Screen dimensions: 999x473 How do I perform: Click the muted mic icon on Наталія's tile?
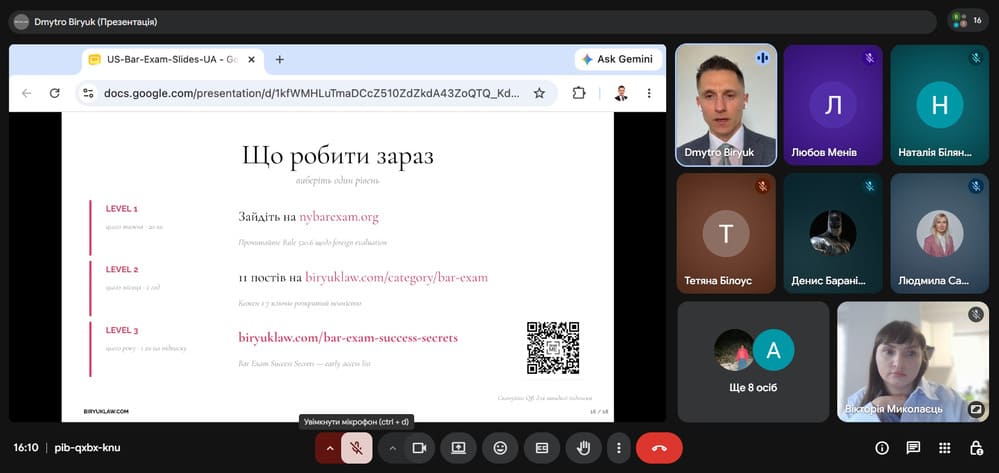point(975,58)
